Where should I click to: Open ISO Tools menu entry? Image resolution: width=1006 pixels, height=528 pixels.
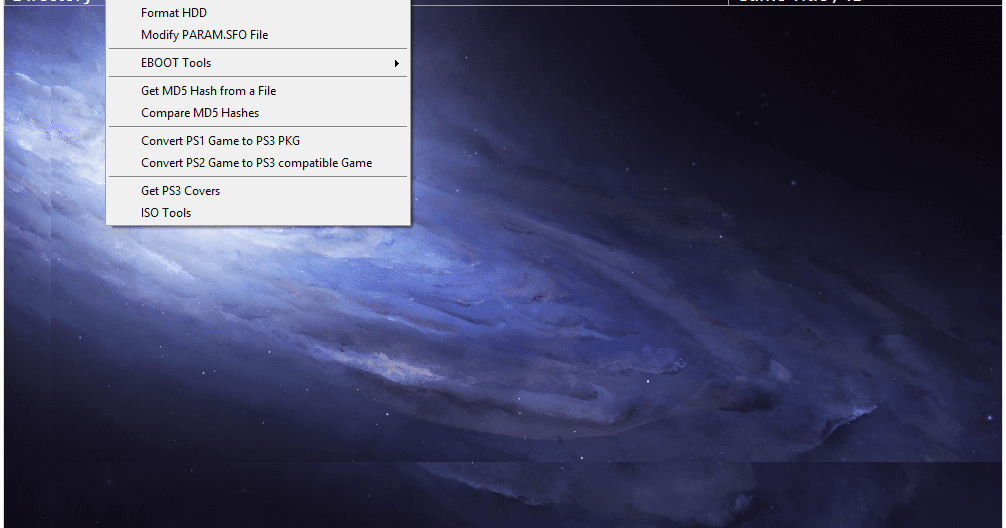tap(258, 213)
